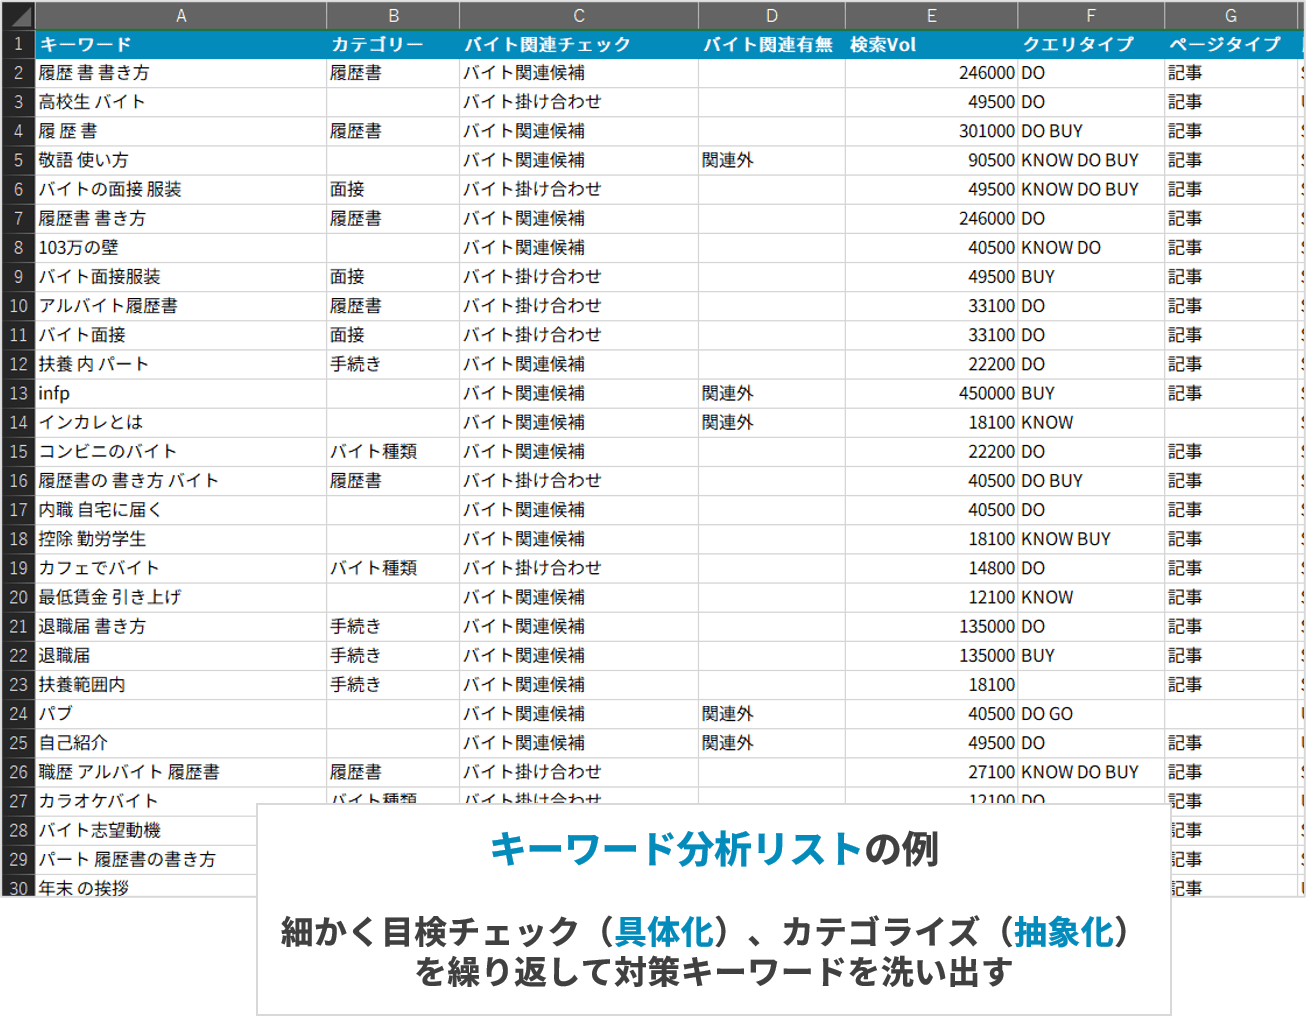Select 記事 page type in 退職届 row
The image size is (1306, 1016).
1231,656
